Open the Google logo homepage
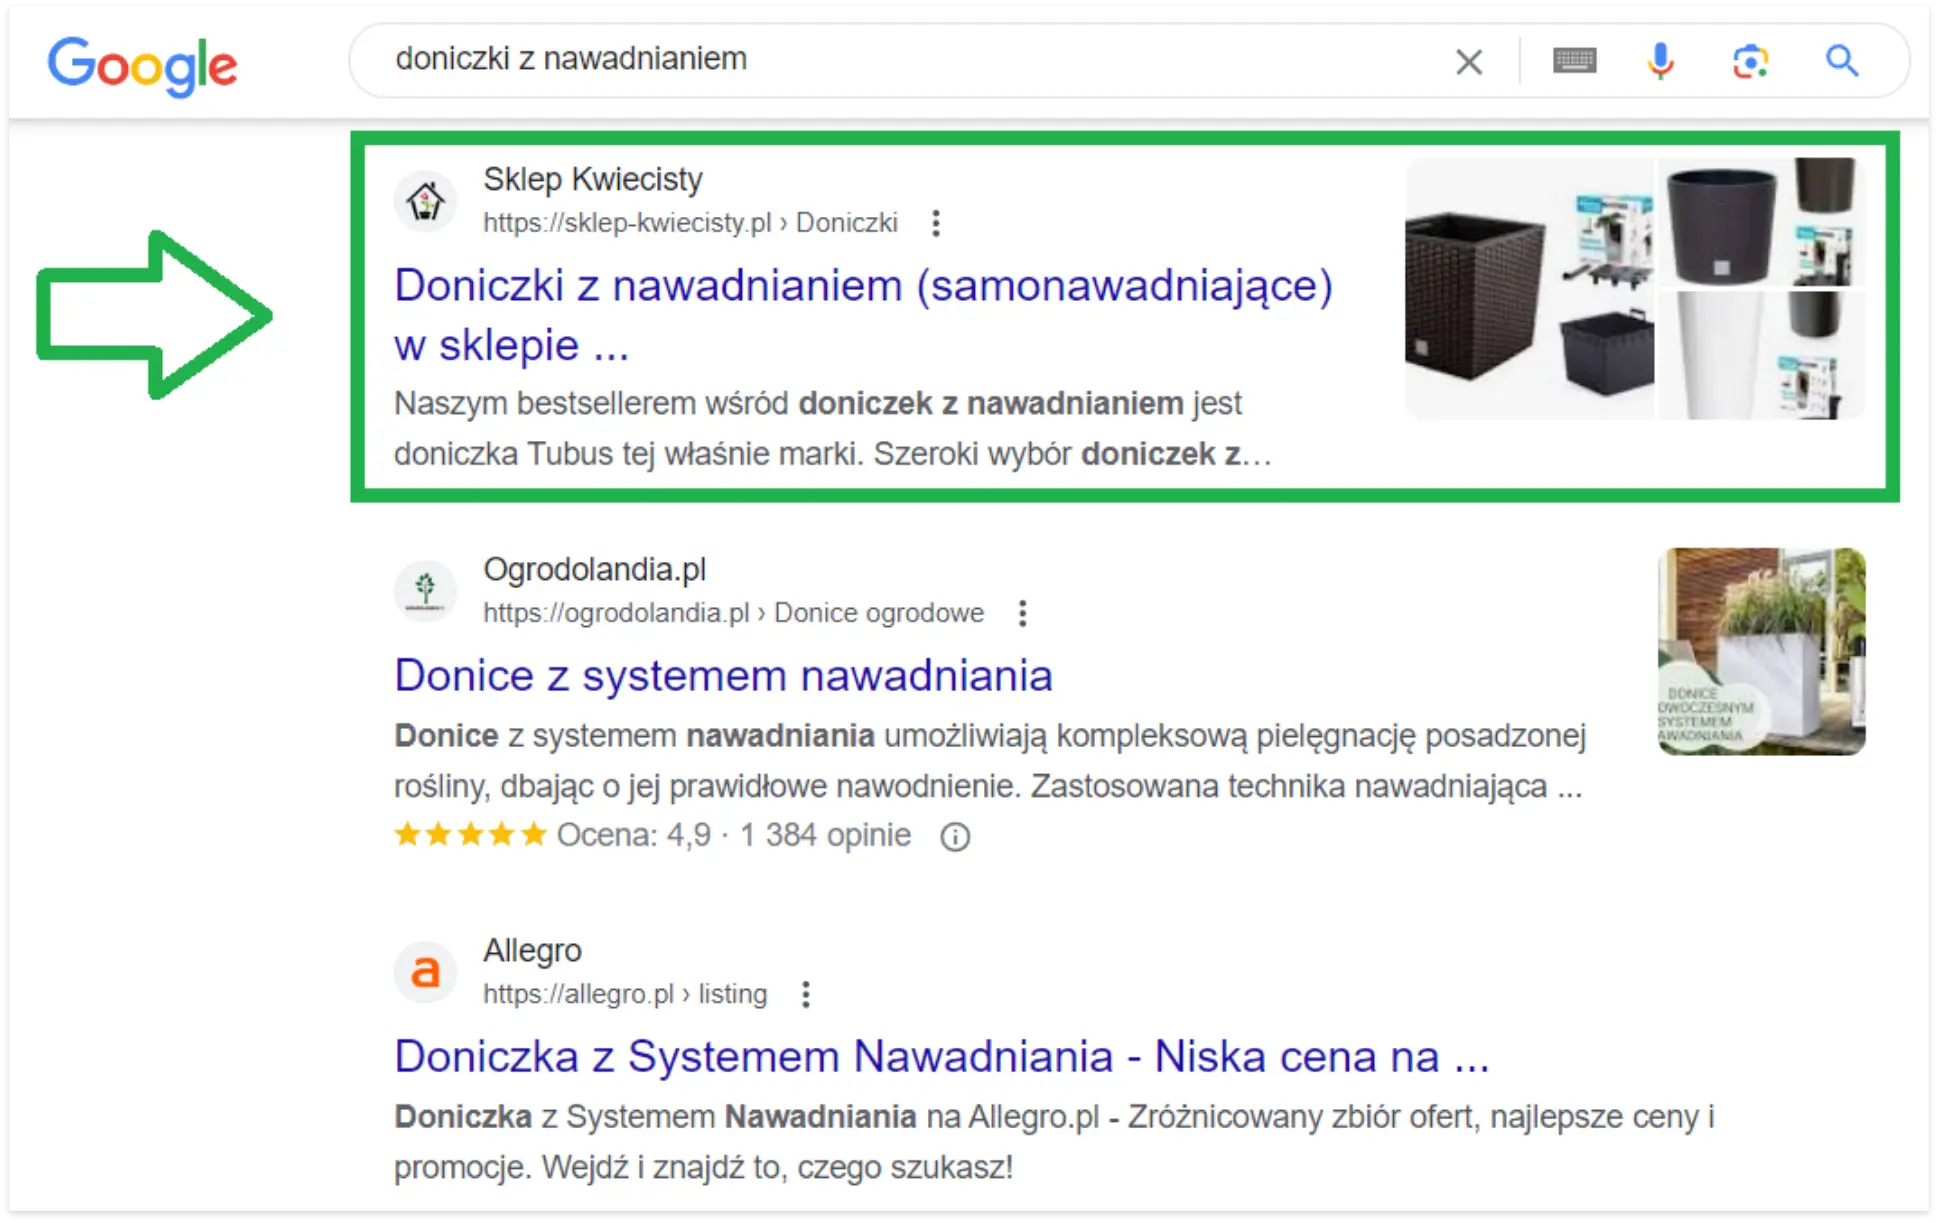 point(142,65)
